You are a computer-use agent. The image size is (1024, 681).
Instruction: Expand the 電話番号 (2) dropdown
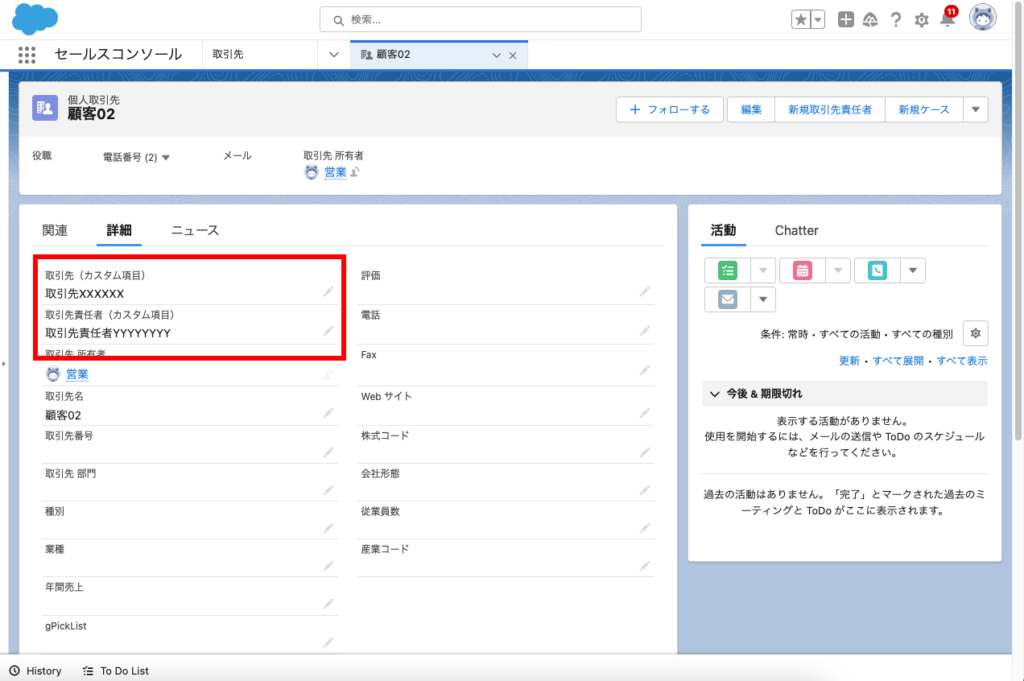click(166, 157)
